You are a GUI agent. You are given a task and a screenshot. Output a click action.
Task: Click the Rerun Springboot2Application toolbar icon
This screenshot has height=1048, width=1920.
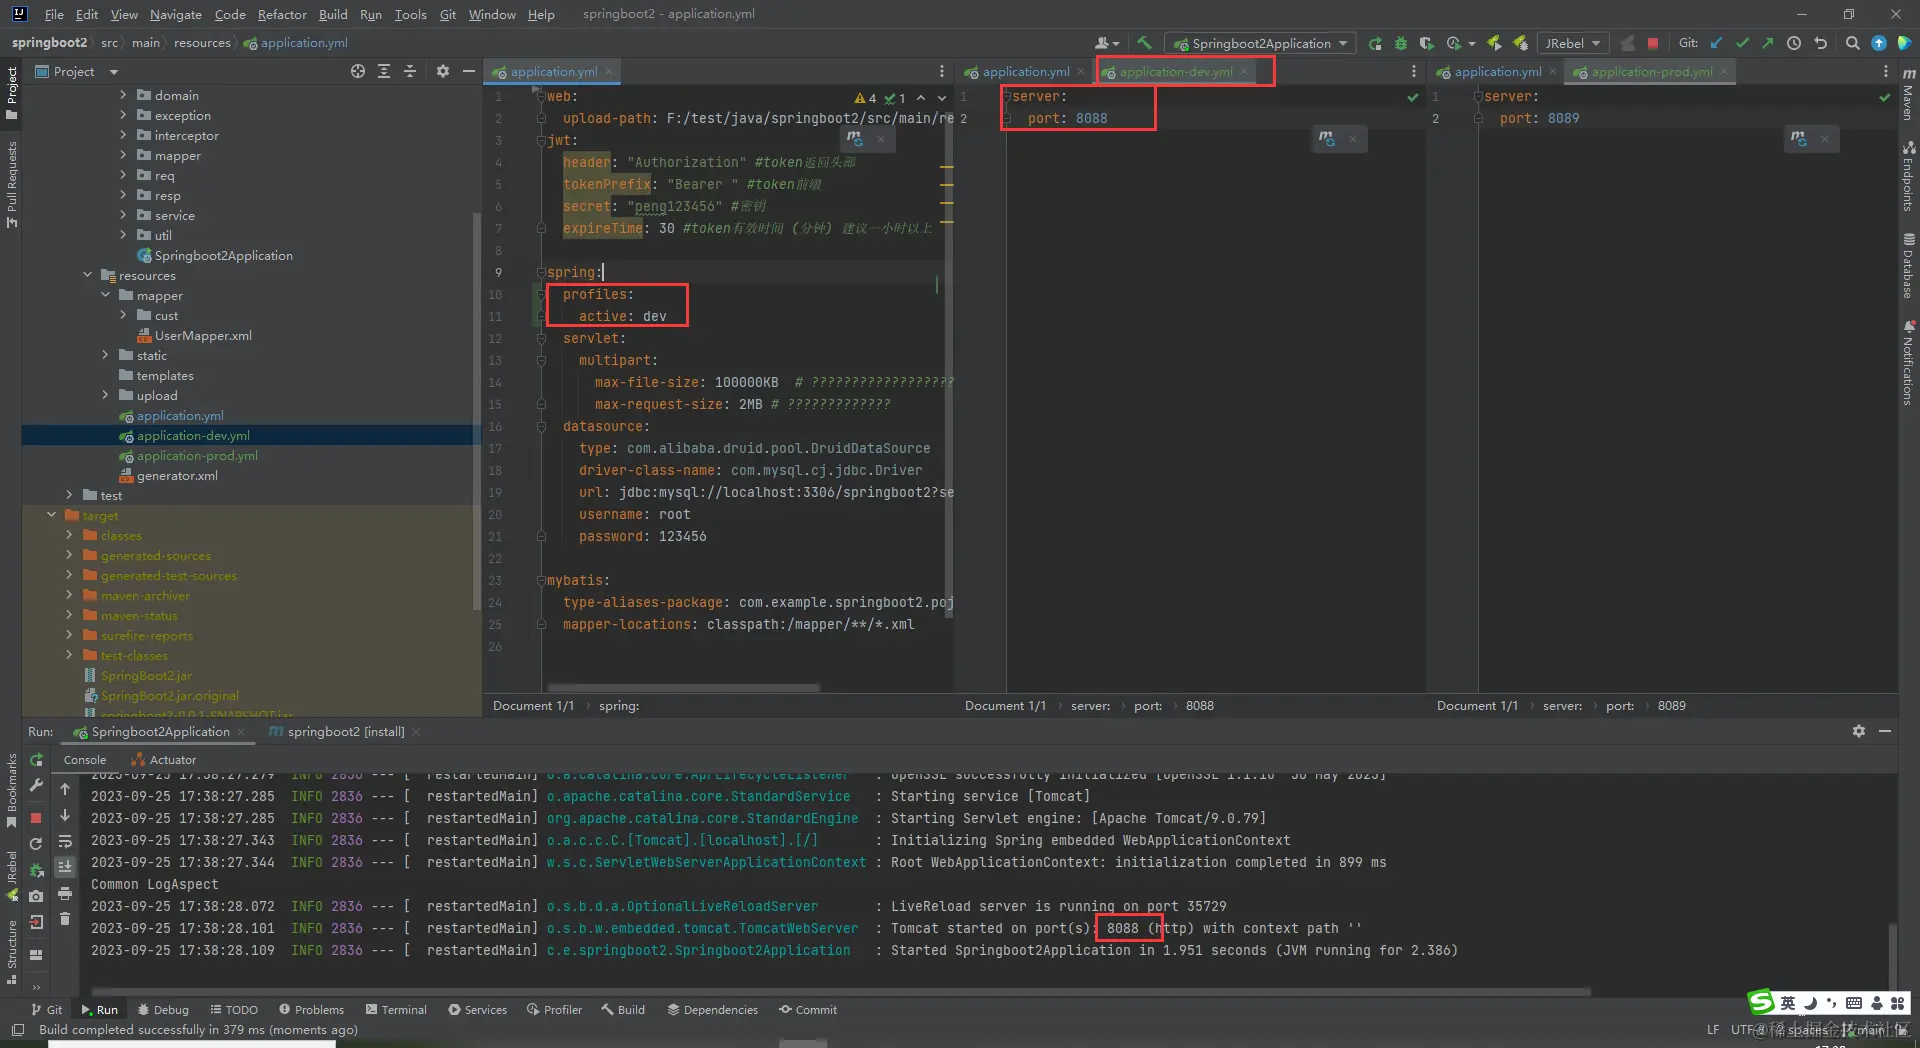pyautogui.click(x=1375, y=43)
